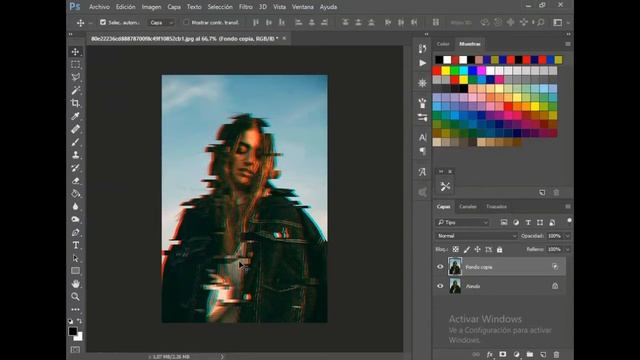Screen dimensions: 640x360
Task: Create new adjustment layer
Action: coord(516,354)
